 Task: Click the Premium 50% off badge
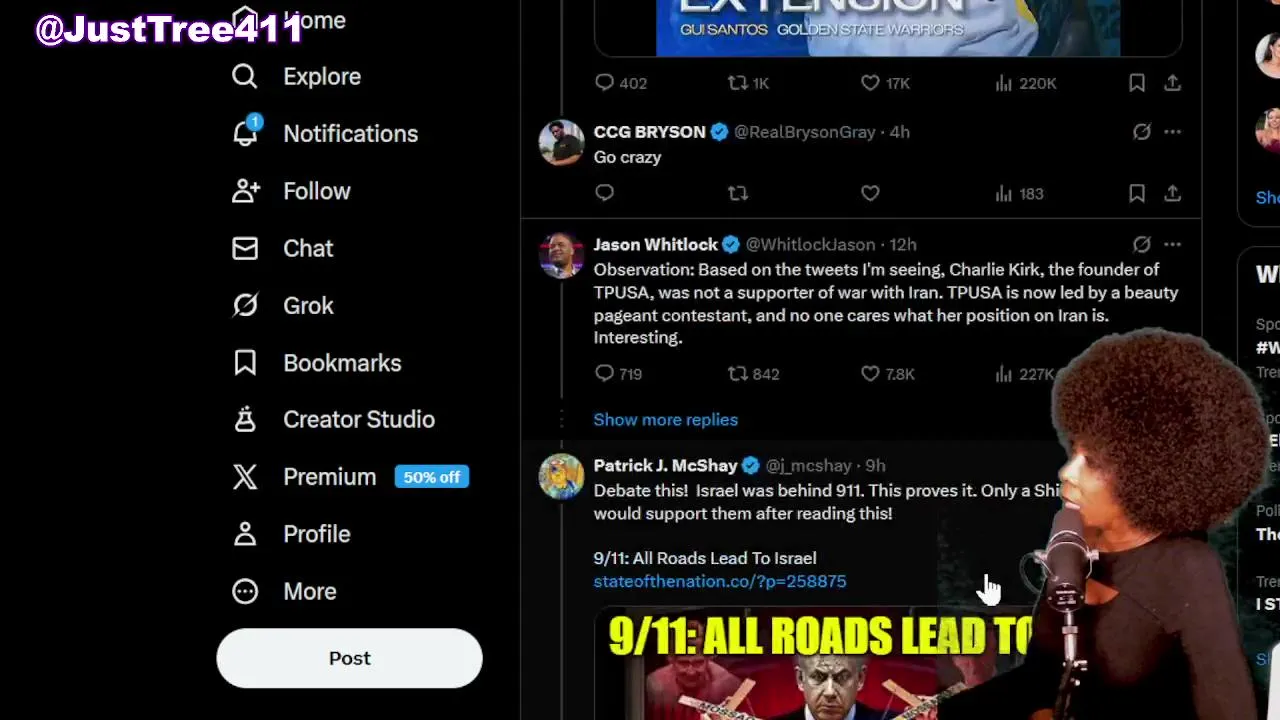[x=432, y=477]
